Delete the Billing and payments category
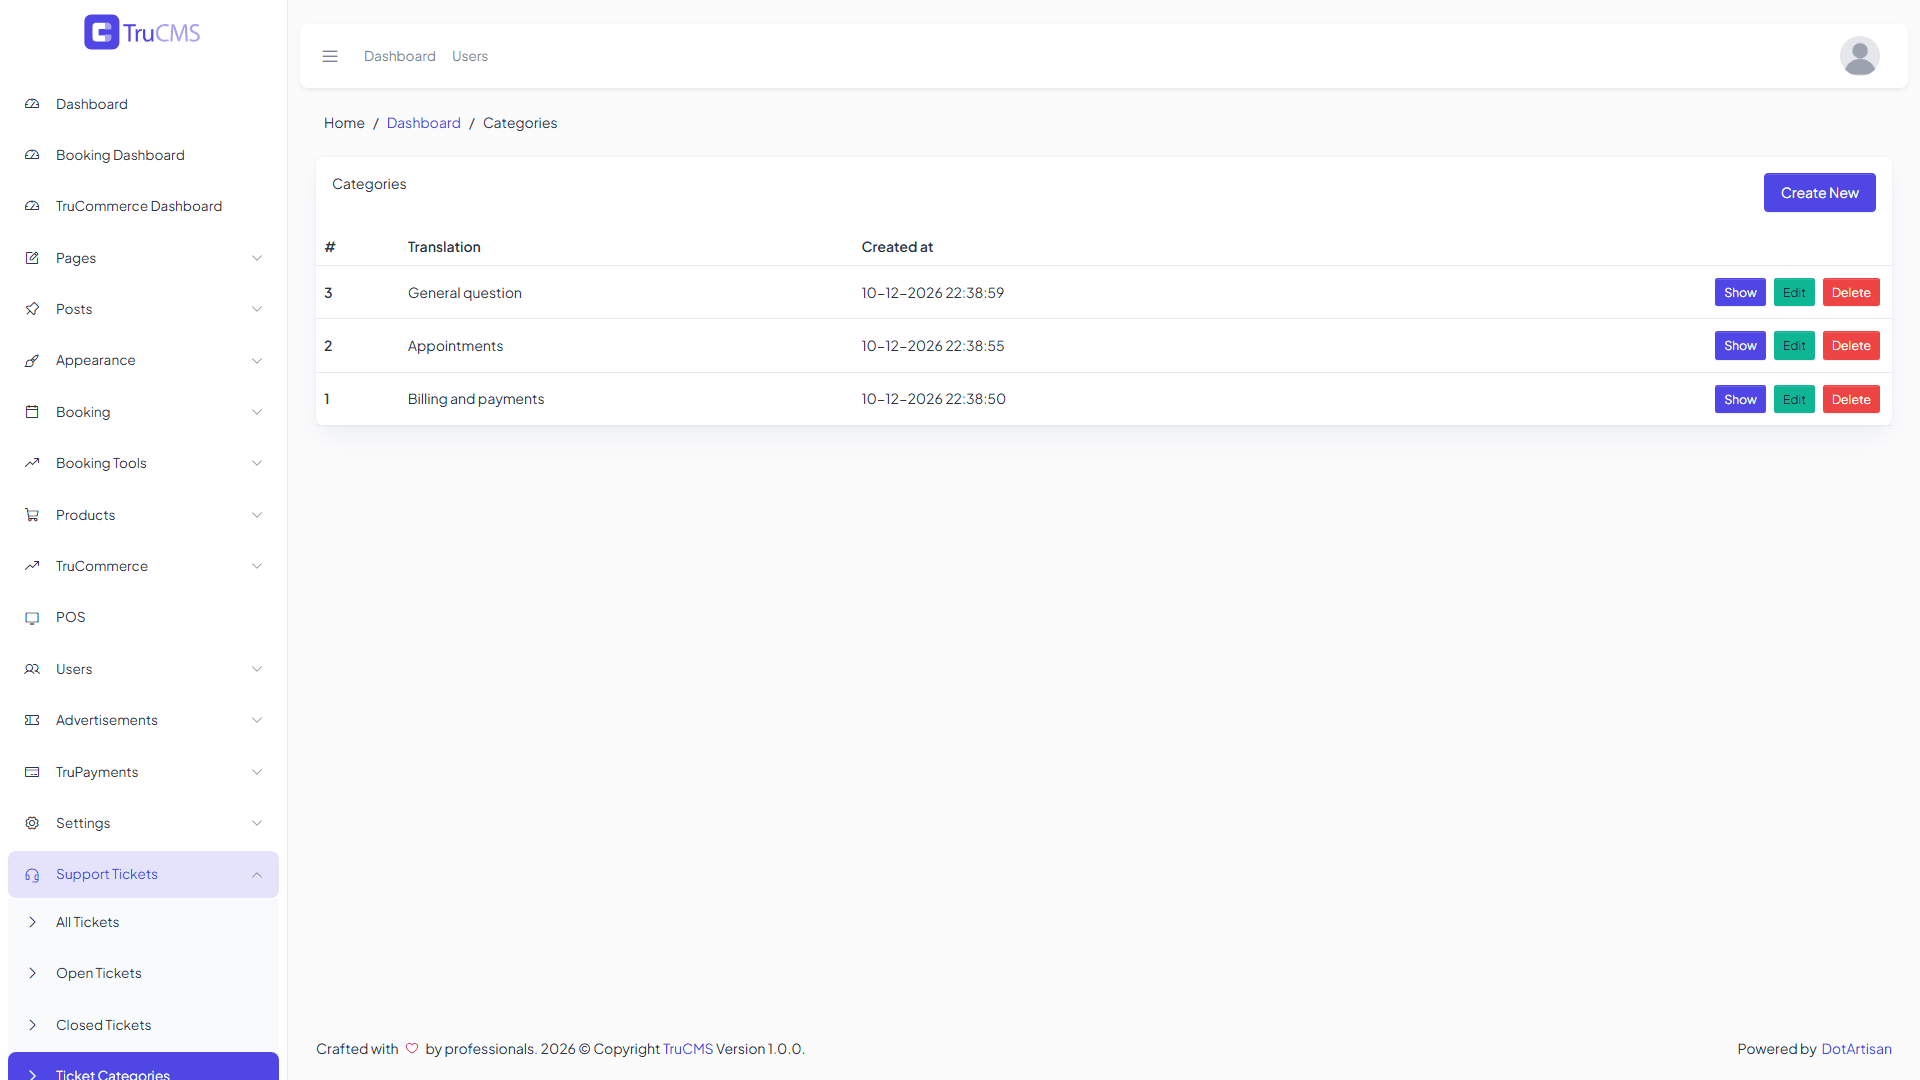 click(1851, 399)
